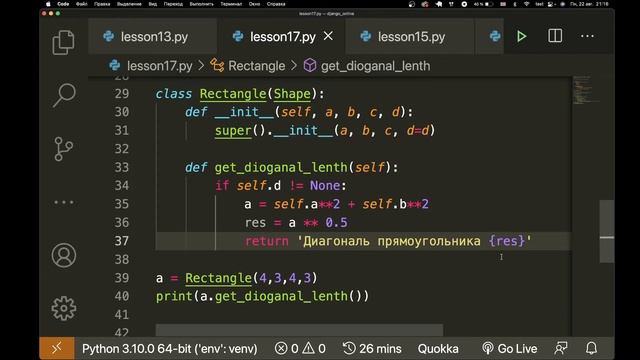
Task: Click '{res}' placeholder in return string
Action: pyautogui.click(x=507, y=241)
